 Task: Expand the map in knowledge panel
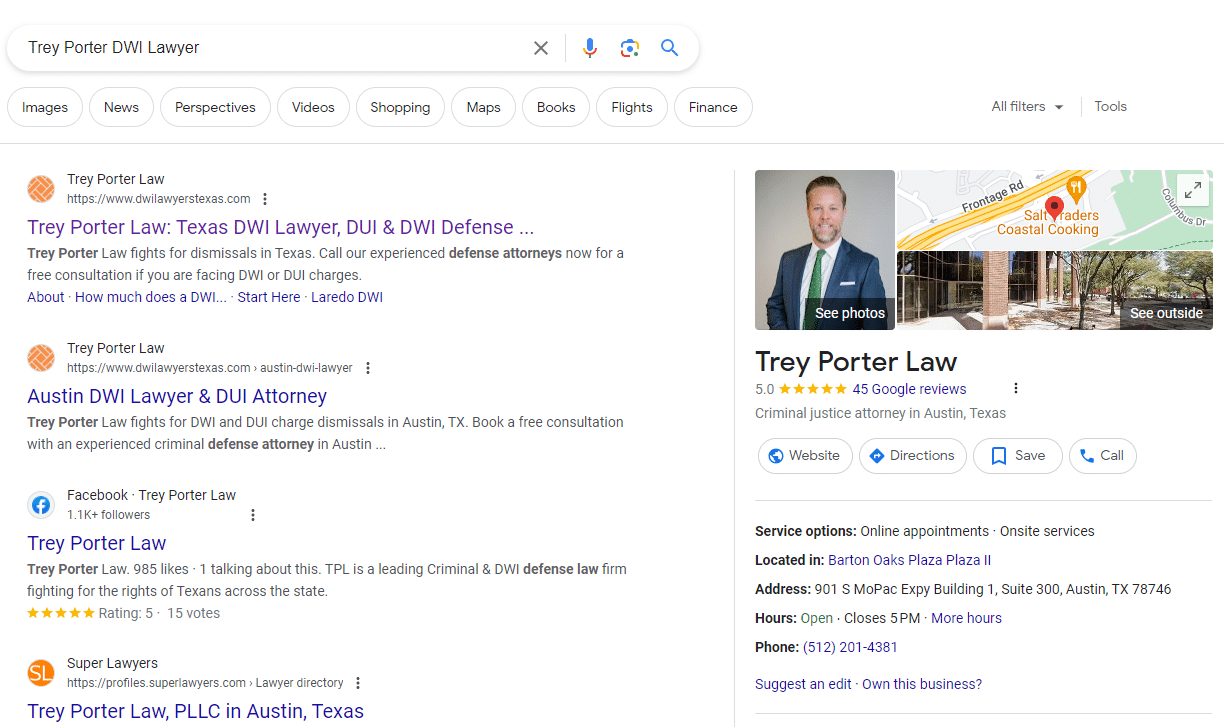tap(1192, 190)
